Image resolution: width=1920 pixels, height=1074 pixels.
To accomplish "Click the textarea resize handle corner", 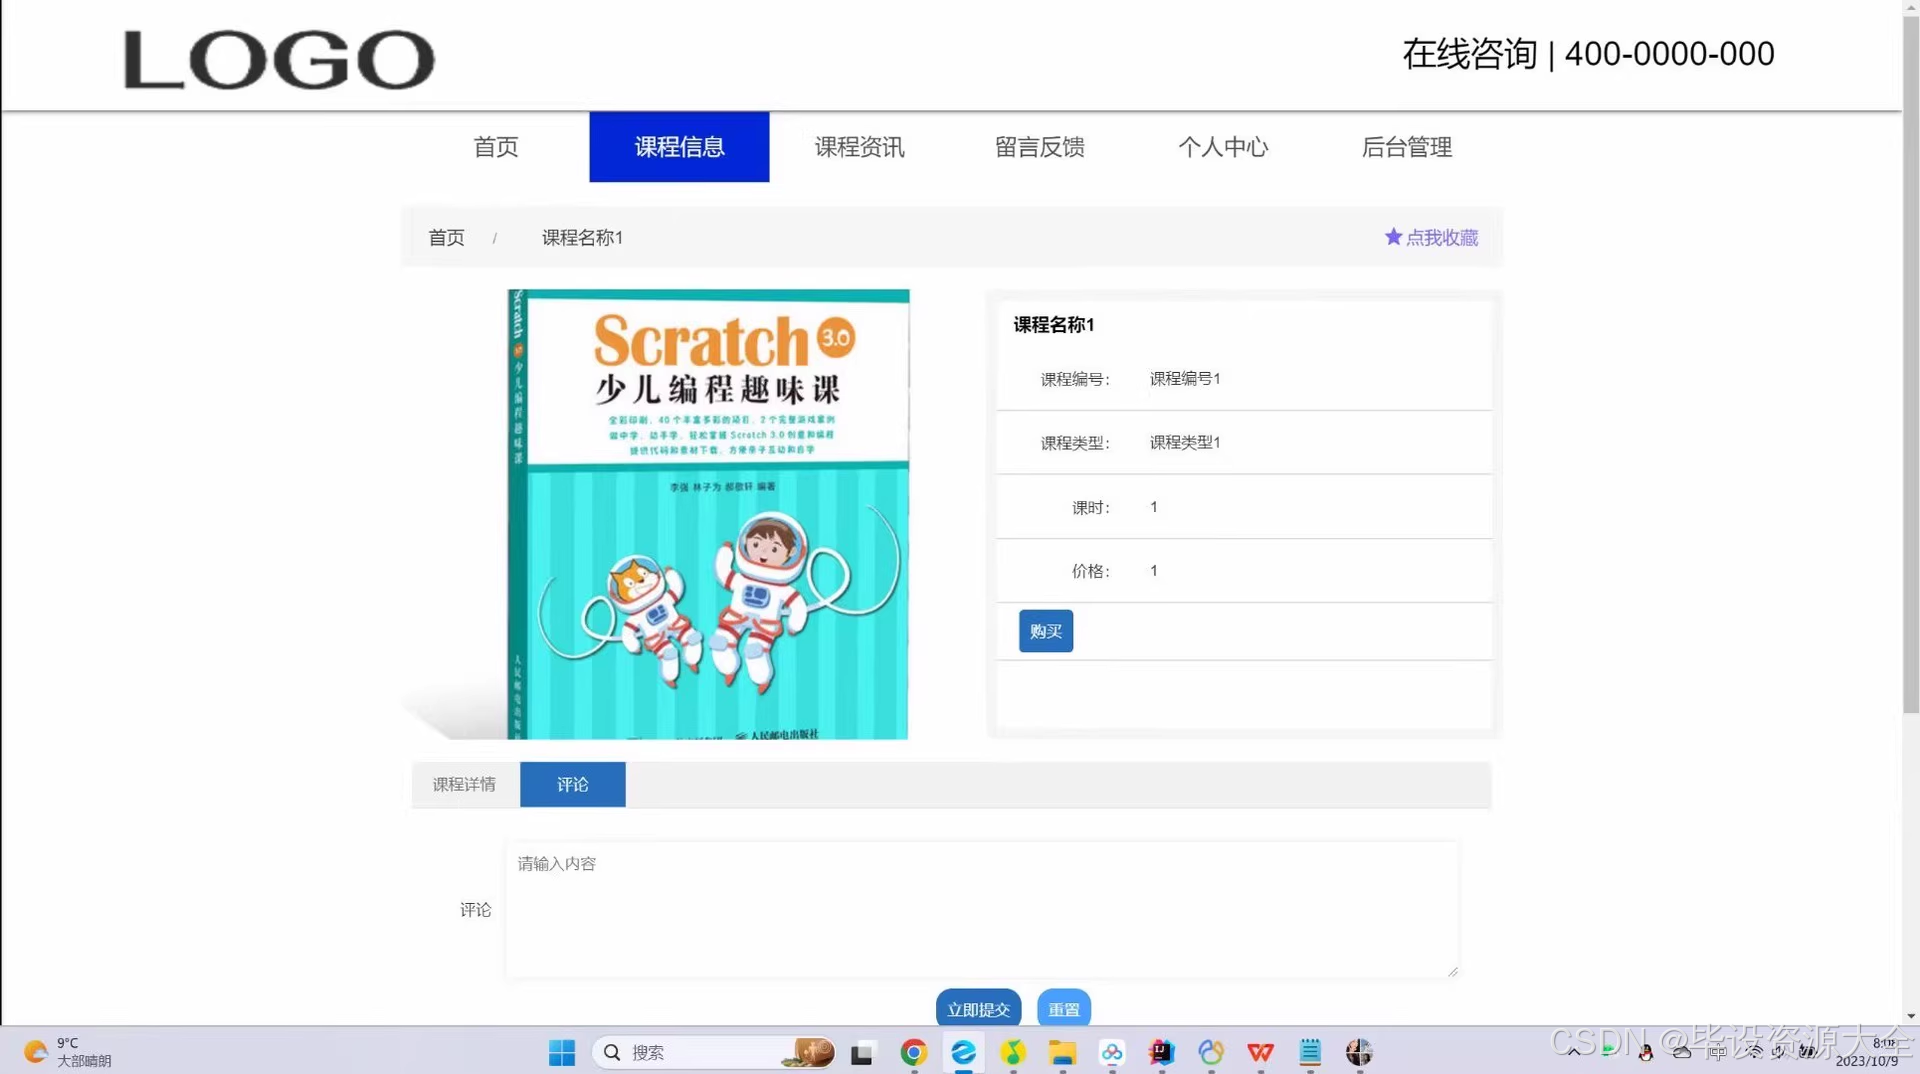I will tap(1453, 971).
